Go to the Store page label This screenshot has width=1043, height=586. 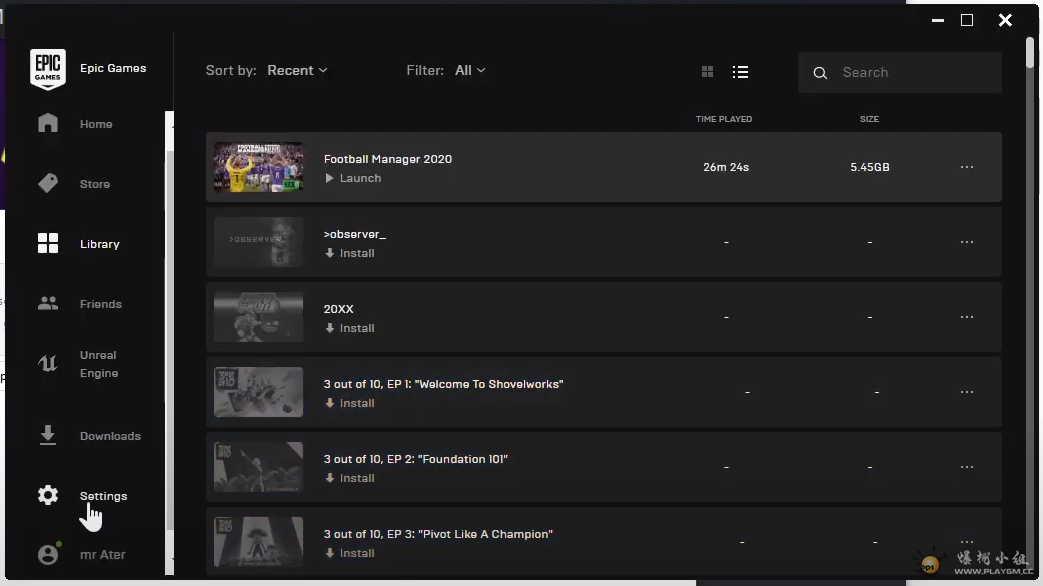94,184
